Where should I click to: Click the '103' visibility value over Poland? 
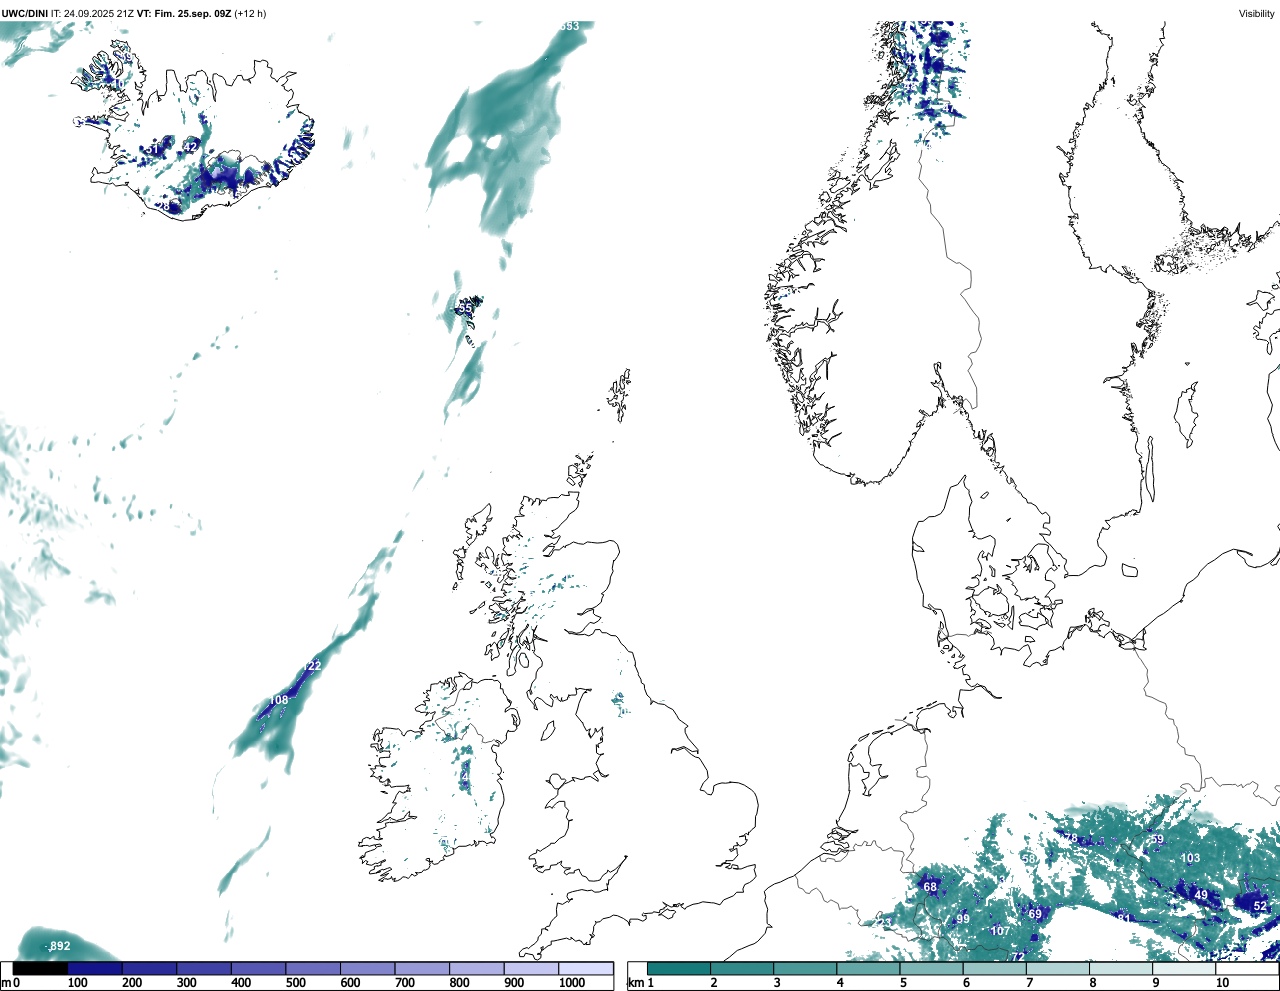tap(1190, 858)
